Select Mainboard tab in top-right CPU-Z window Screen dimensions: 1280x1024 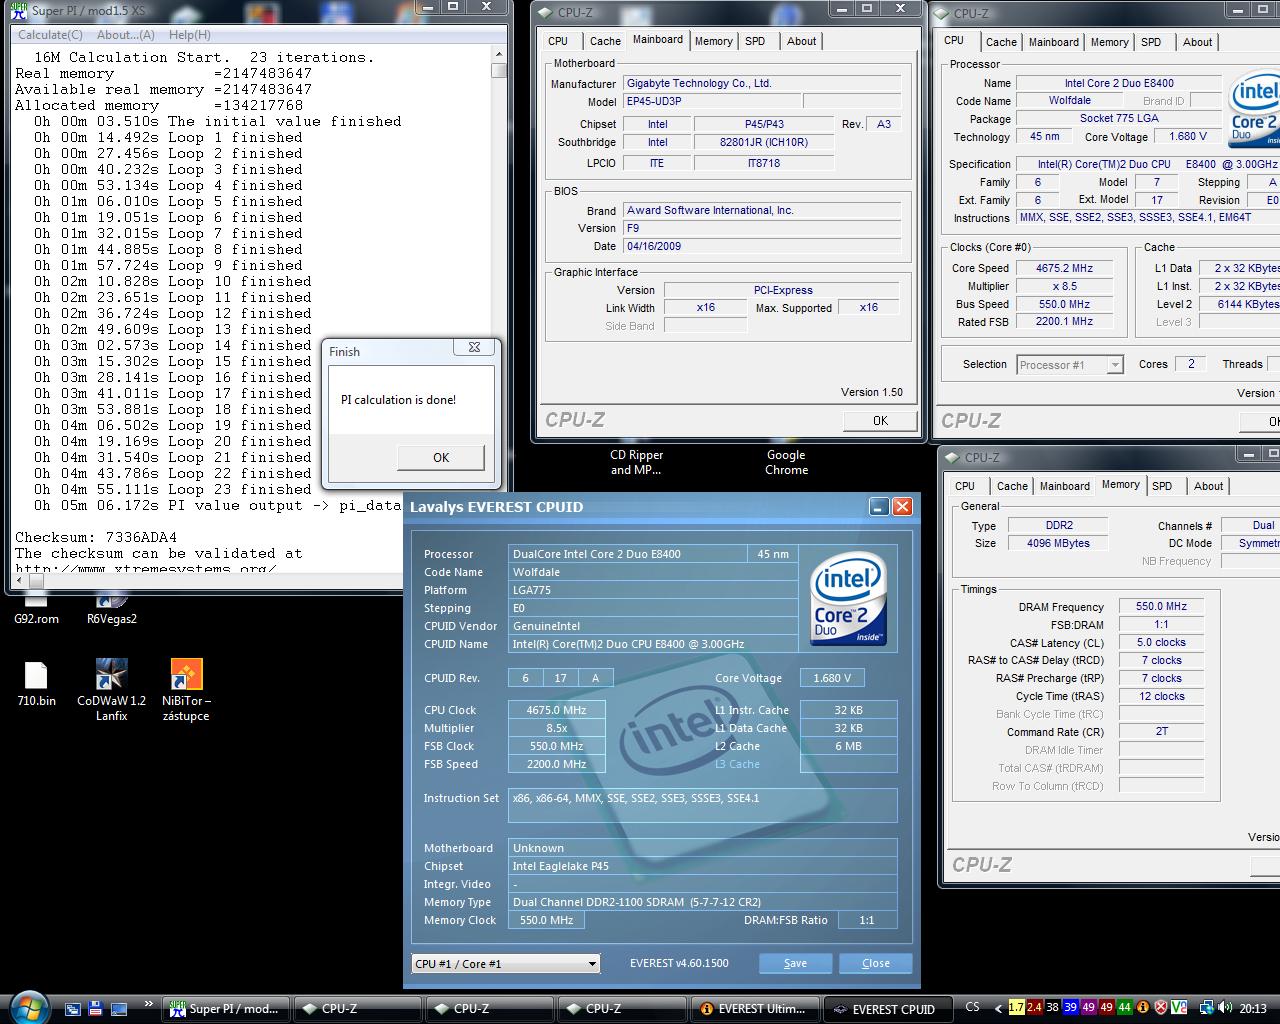[1054, 42]
